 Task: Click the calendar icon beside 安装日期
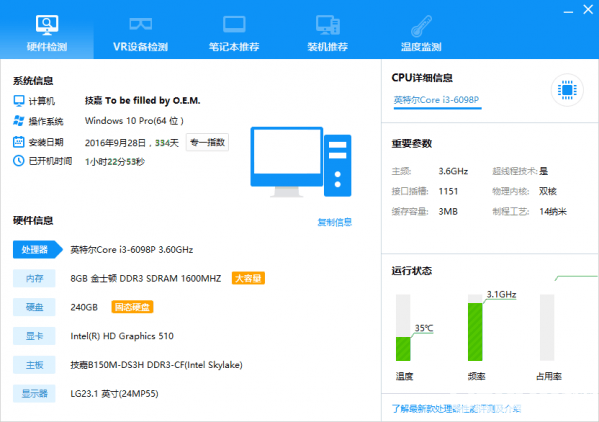click(19, 142)
